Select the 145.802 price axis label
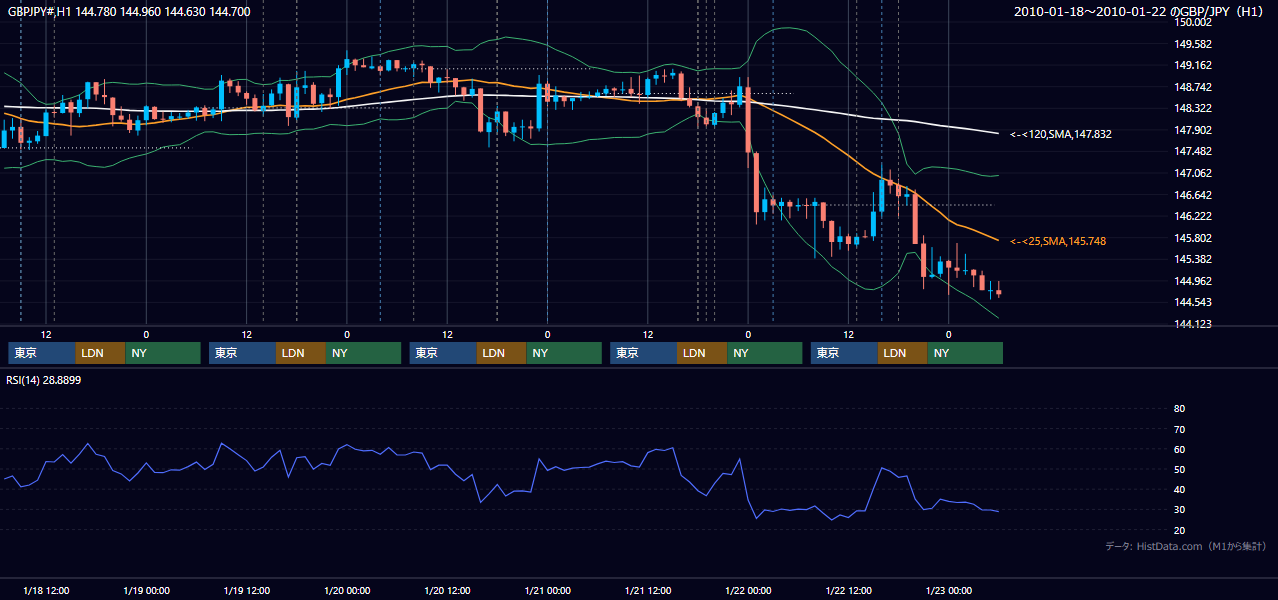This screenshot has height=600, width=1278. tap(1193, 238)
